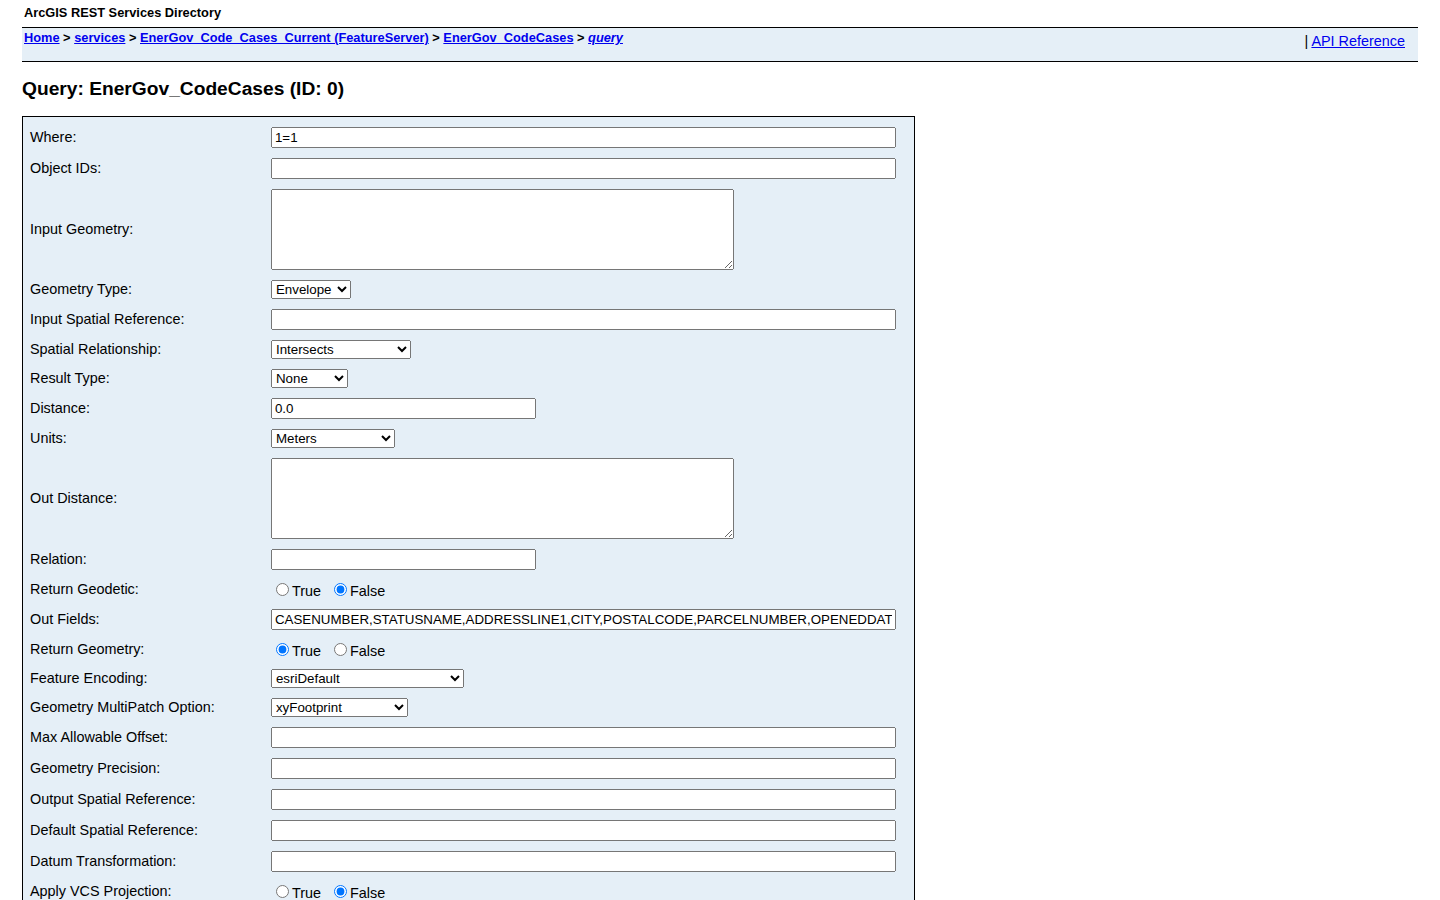This screenshot has height=900, width=1440.
Task: Open EnerGov_Code_Cases_Current (FeatureServer) link
Action: (284, 38)
